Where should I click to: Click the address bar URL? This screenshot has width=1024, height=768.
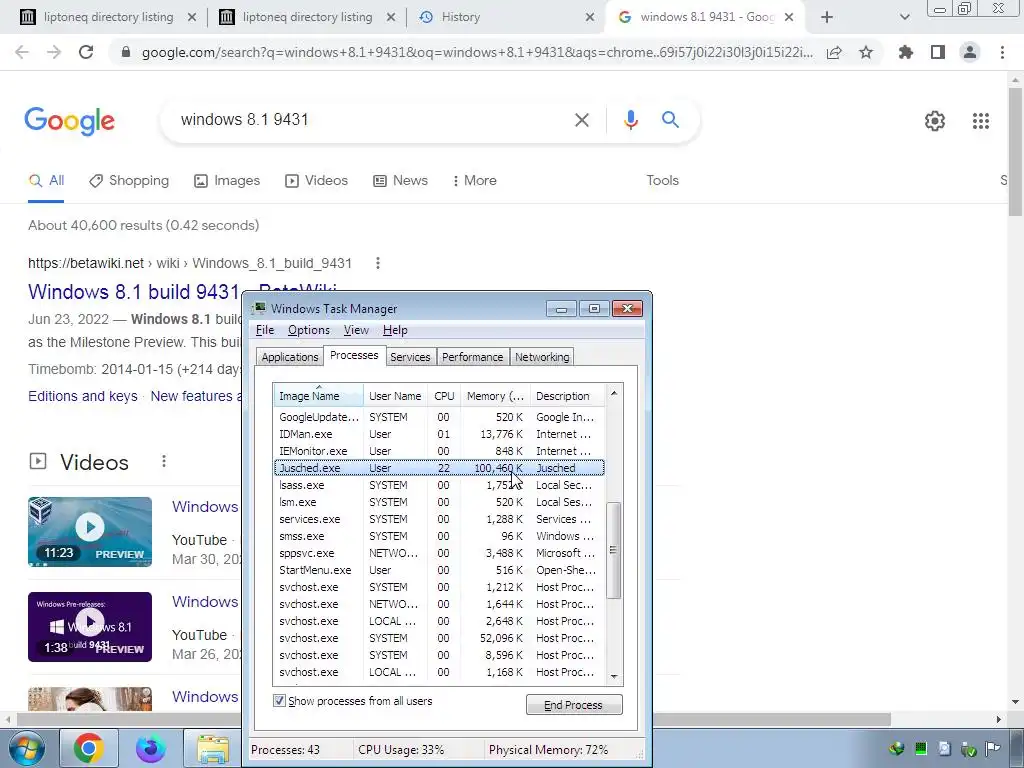477,52
